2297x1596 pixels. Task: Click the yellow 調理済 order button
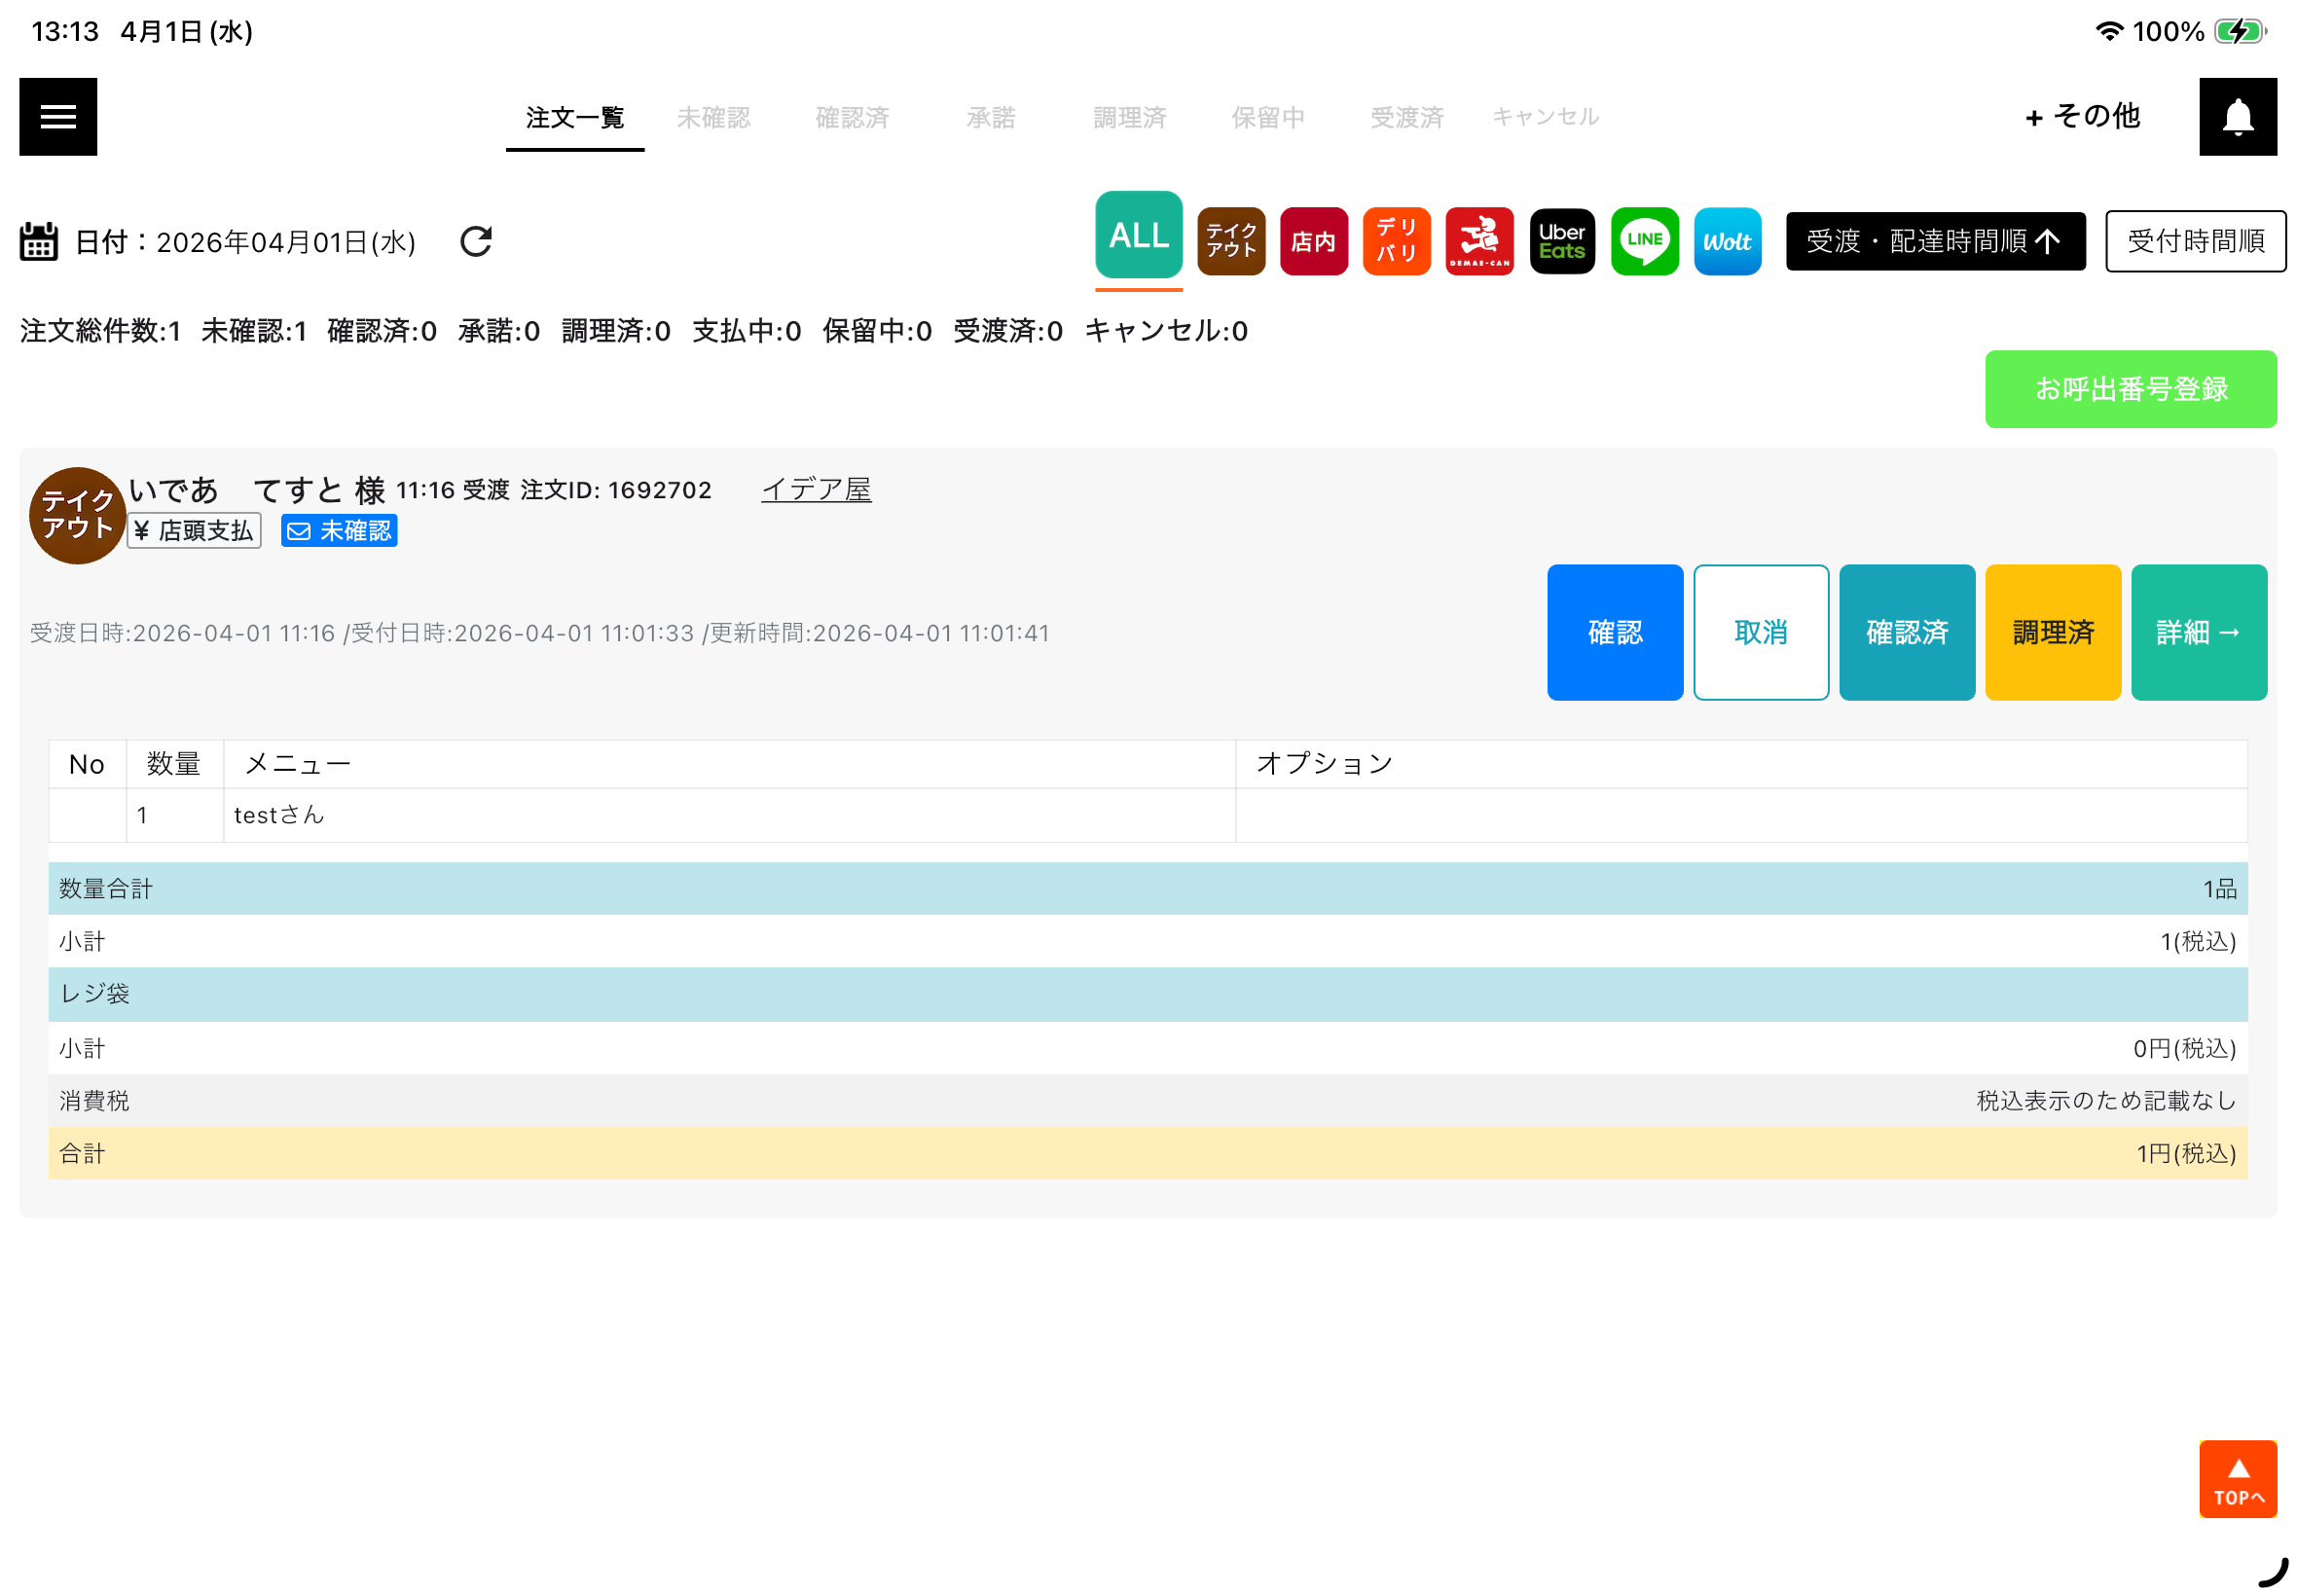click(2053, 632)
